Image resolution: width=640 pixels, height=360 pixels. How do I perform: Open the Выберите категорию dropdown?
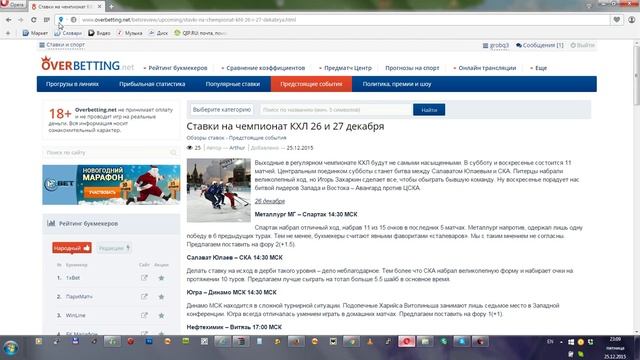[x=222, y=110]
